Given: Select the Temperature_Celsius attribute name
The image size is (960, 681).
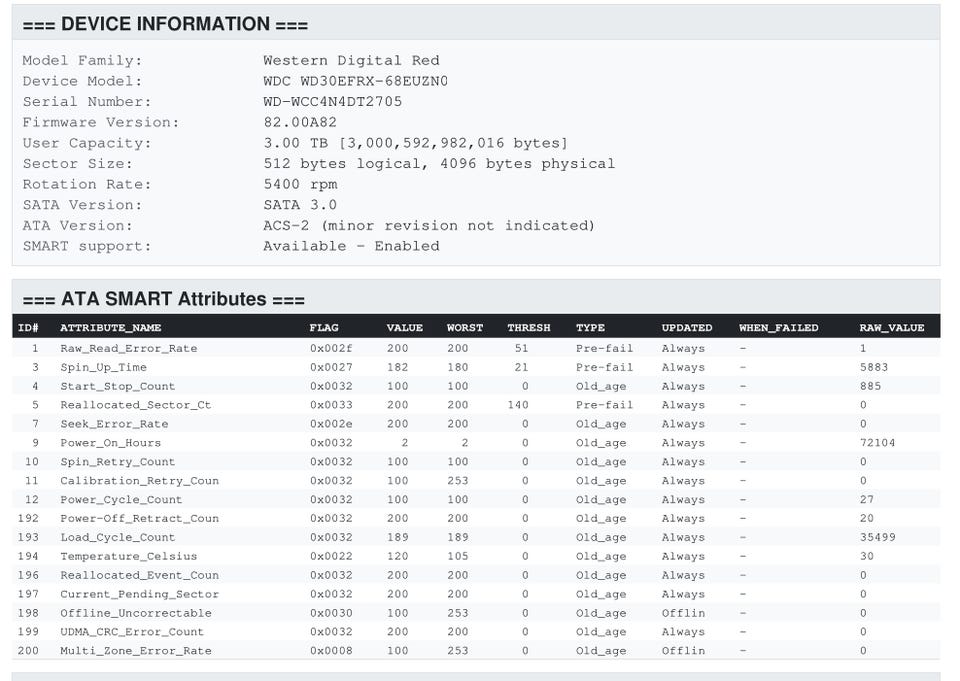Looking at the screenshot, I should coord(128,557).
